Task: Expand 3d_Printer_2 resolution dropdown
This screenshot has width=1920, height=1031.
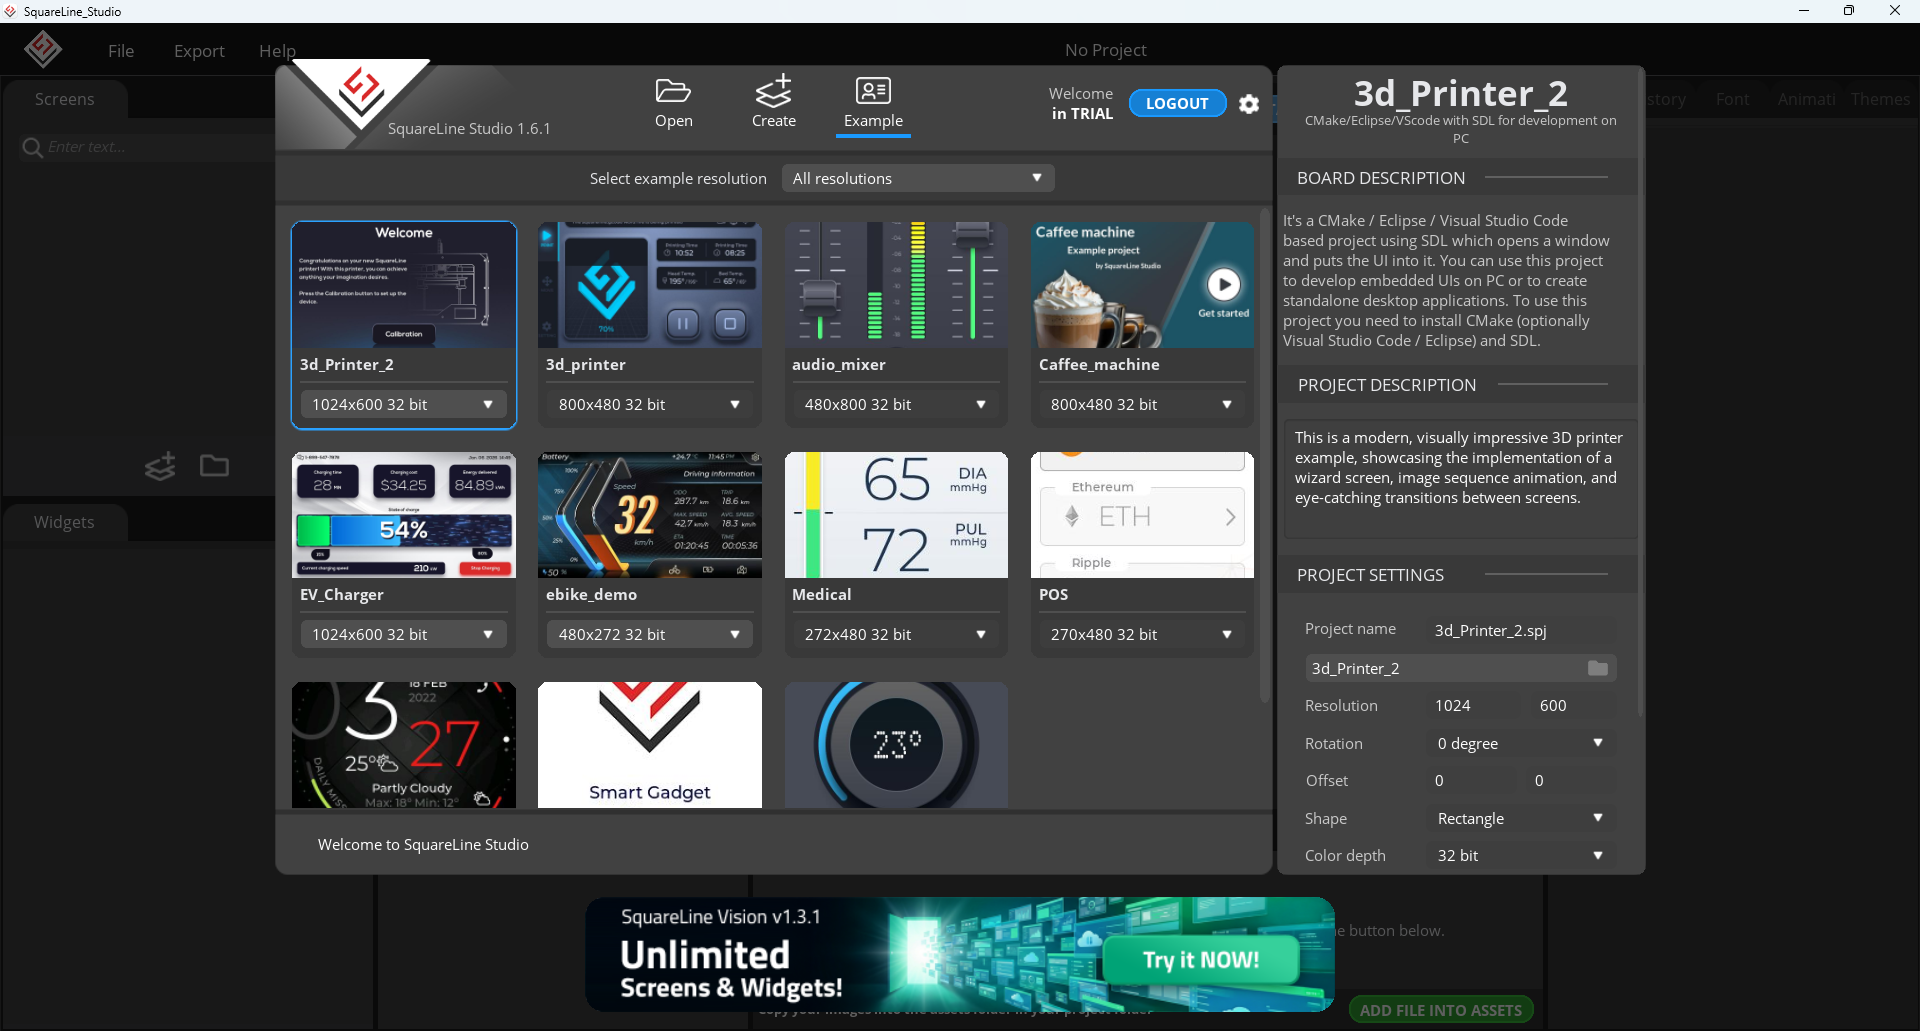Action: coord(403,404)
